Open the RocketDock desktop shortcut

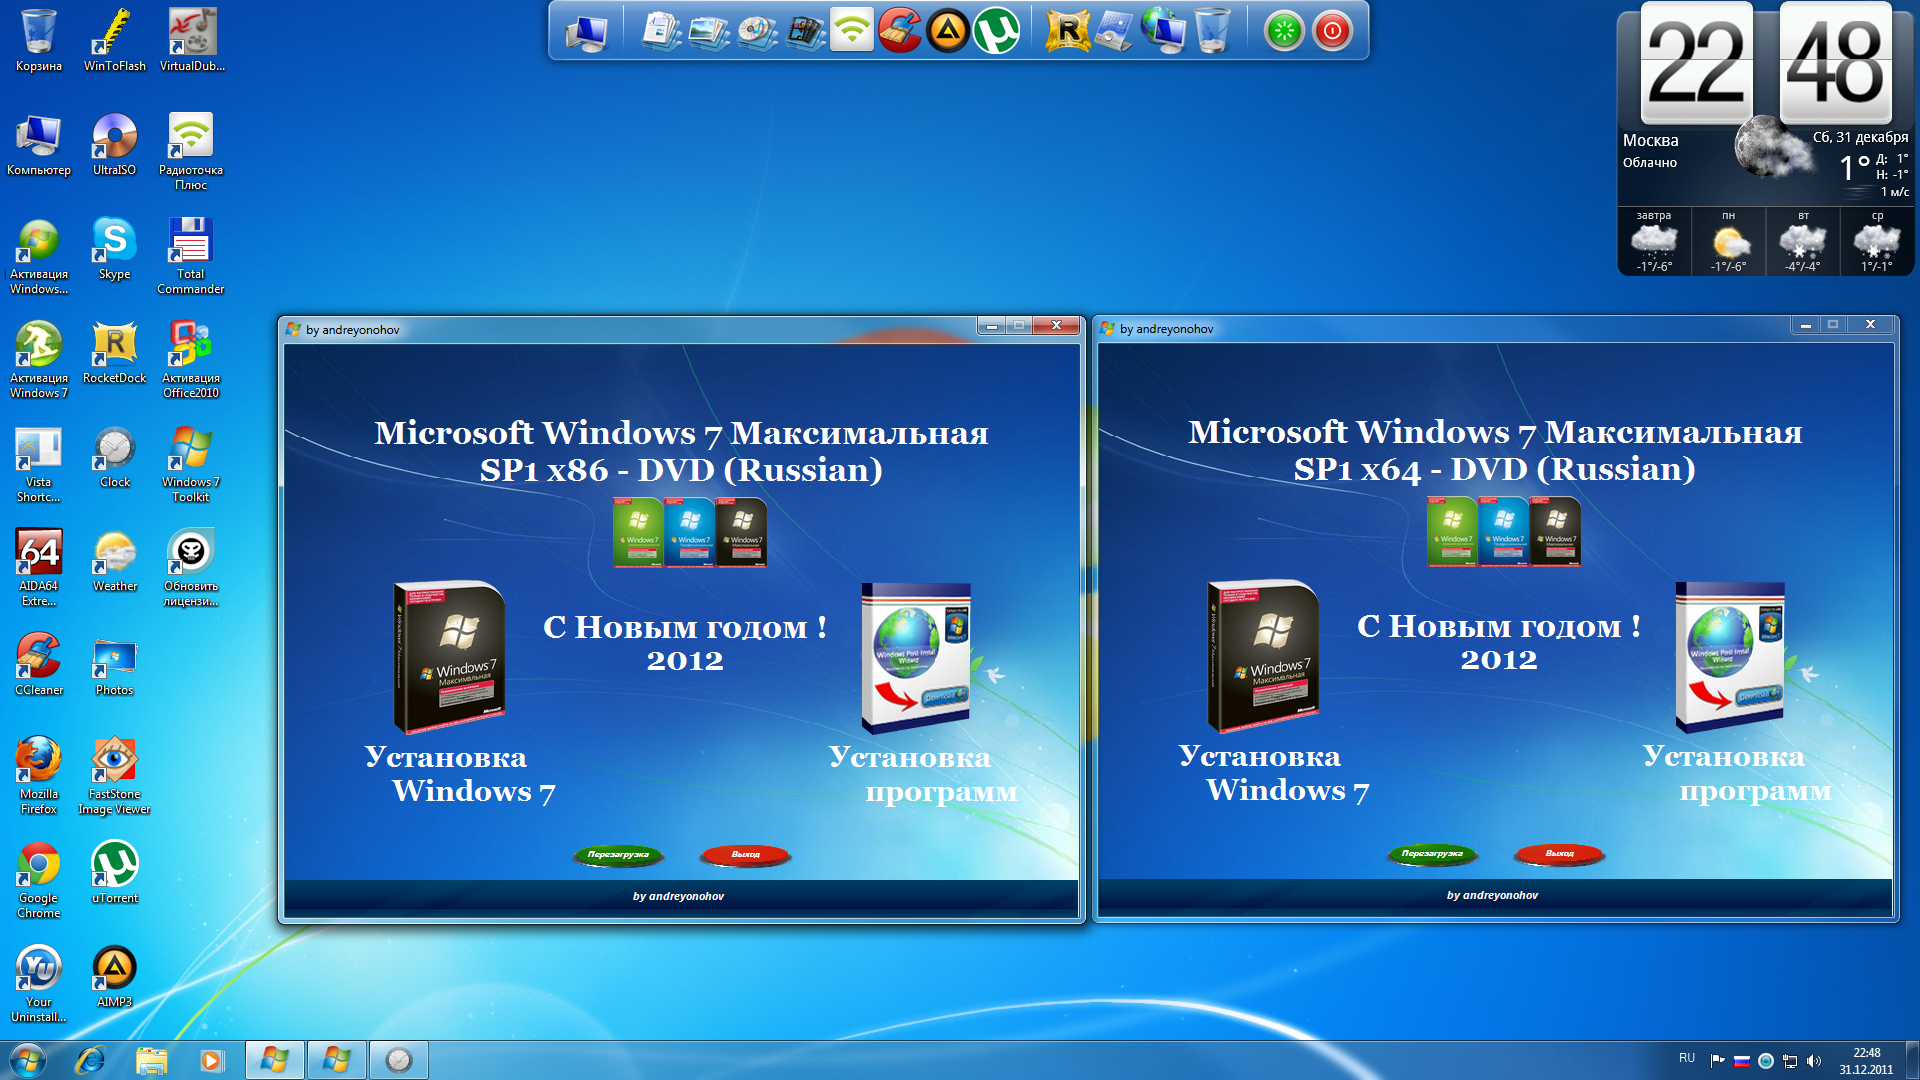tap(114, 352)
